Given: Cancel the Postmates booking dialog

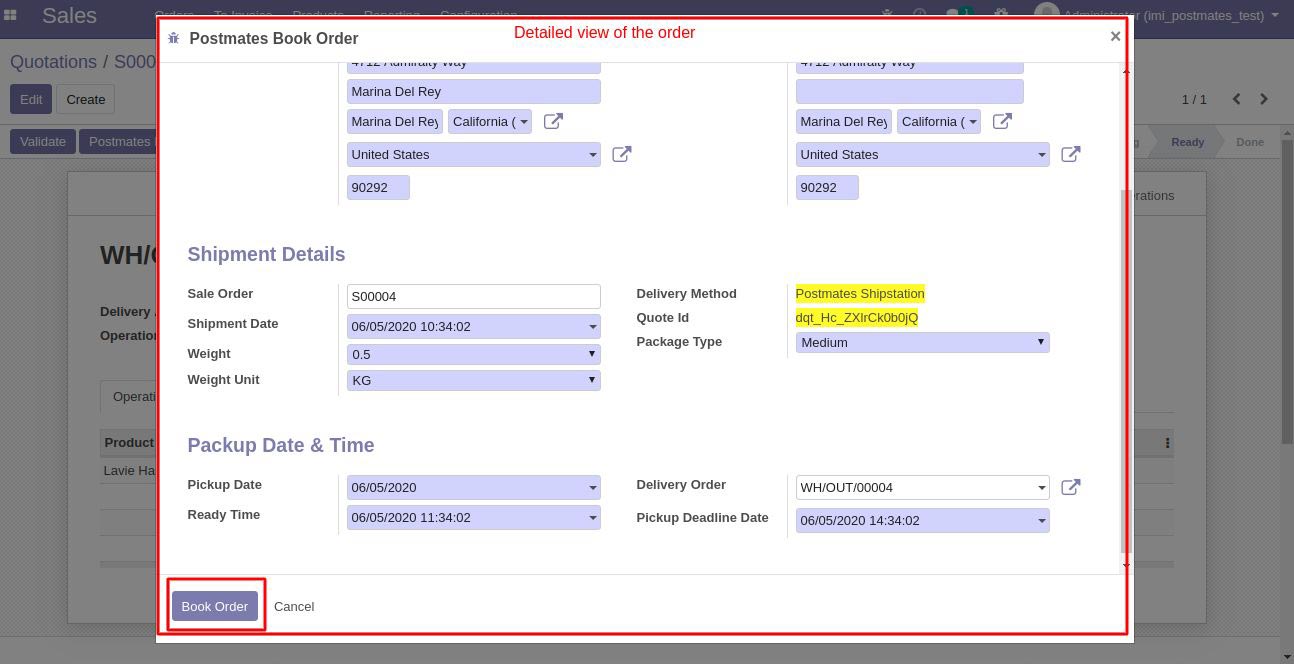Looking at the screenshot, I should tap(294, 606).
